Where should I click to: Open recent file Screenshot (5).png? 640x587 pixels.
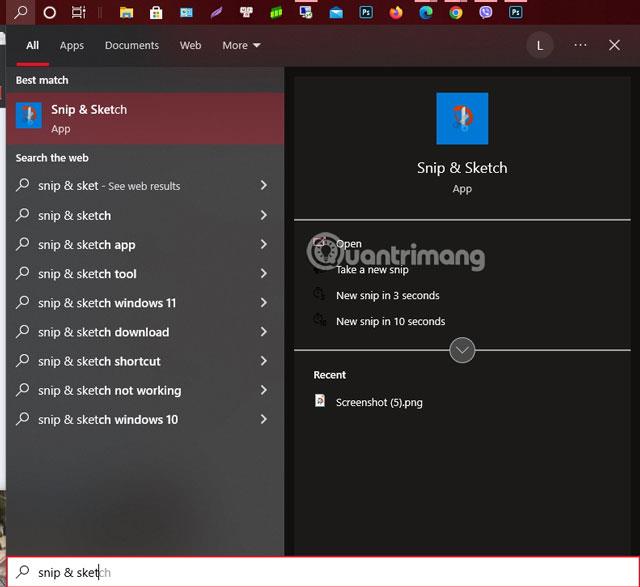point(379,402)
